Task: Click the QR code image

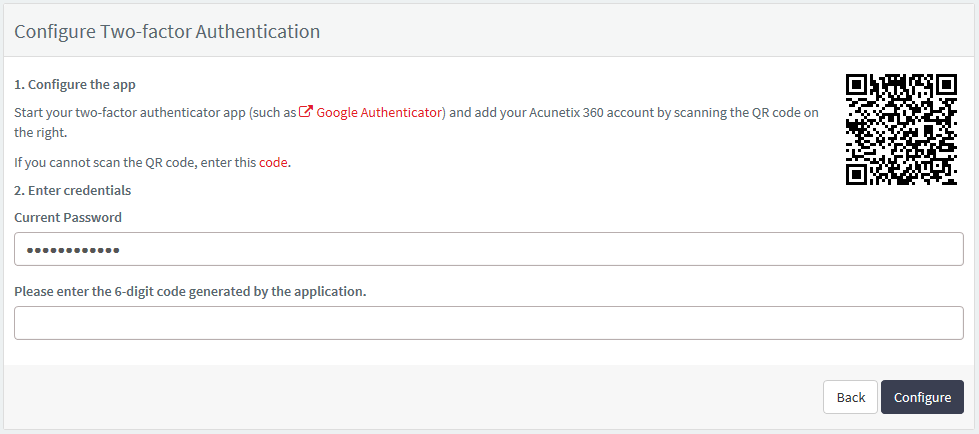Action: [x=901, y=129]
